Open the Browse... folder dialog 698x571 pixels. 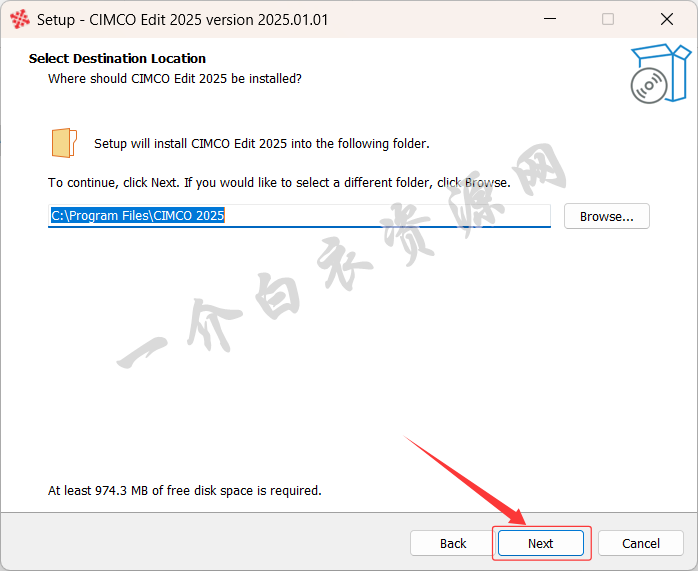(x=606, y=216)
